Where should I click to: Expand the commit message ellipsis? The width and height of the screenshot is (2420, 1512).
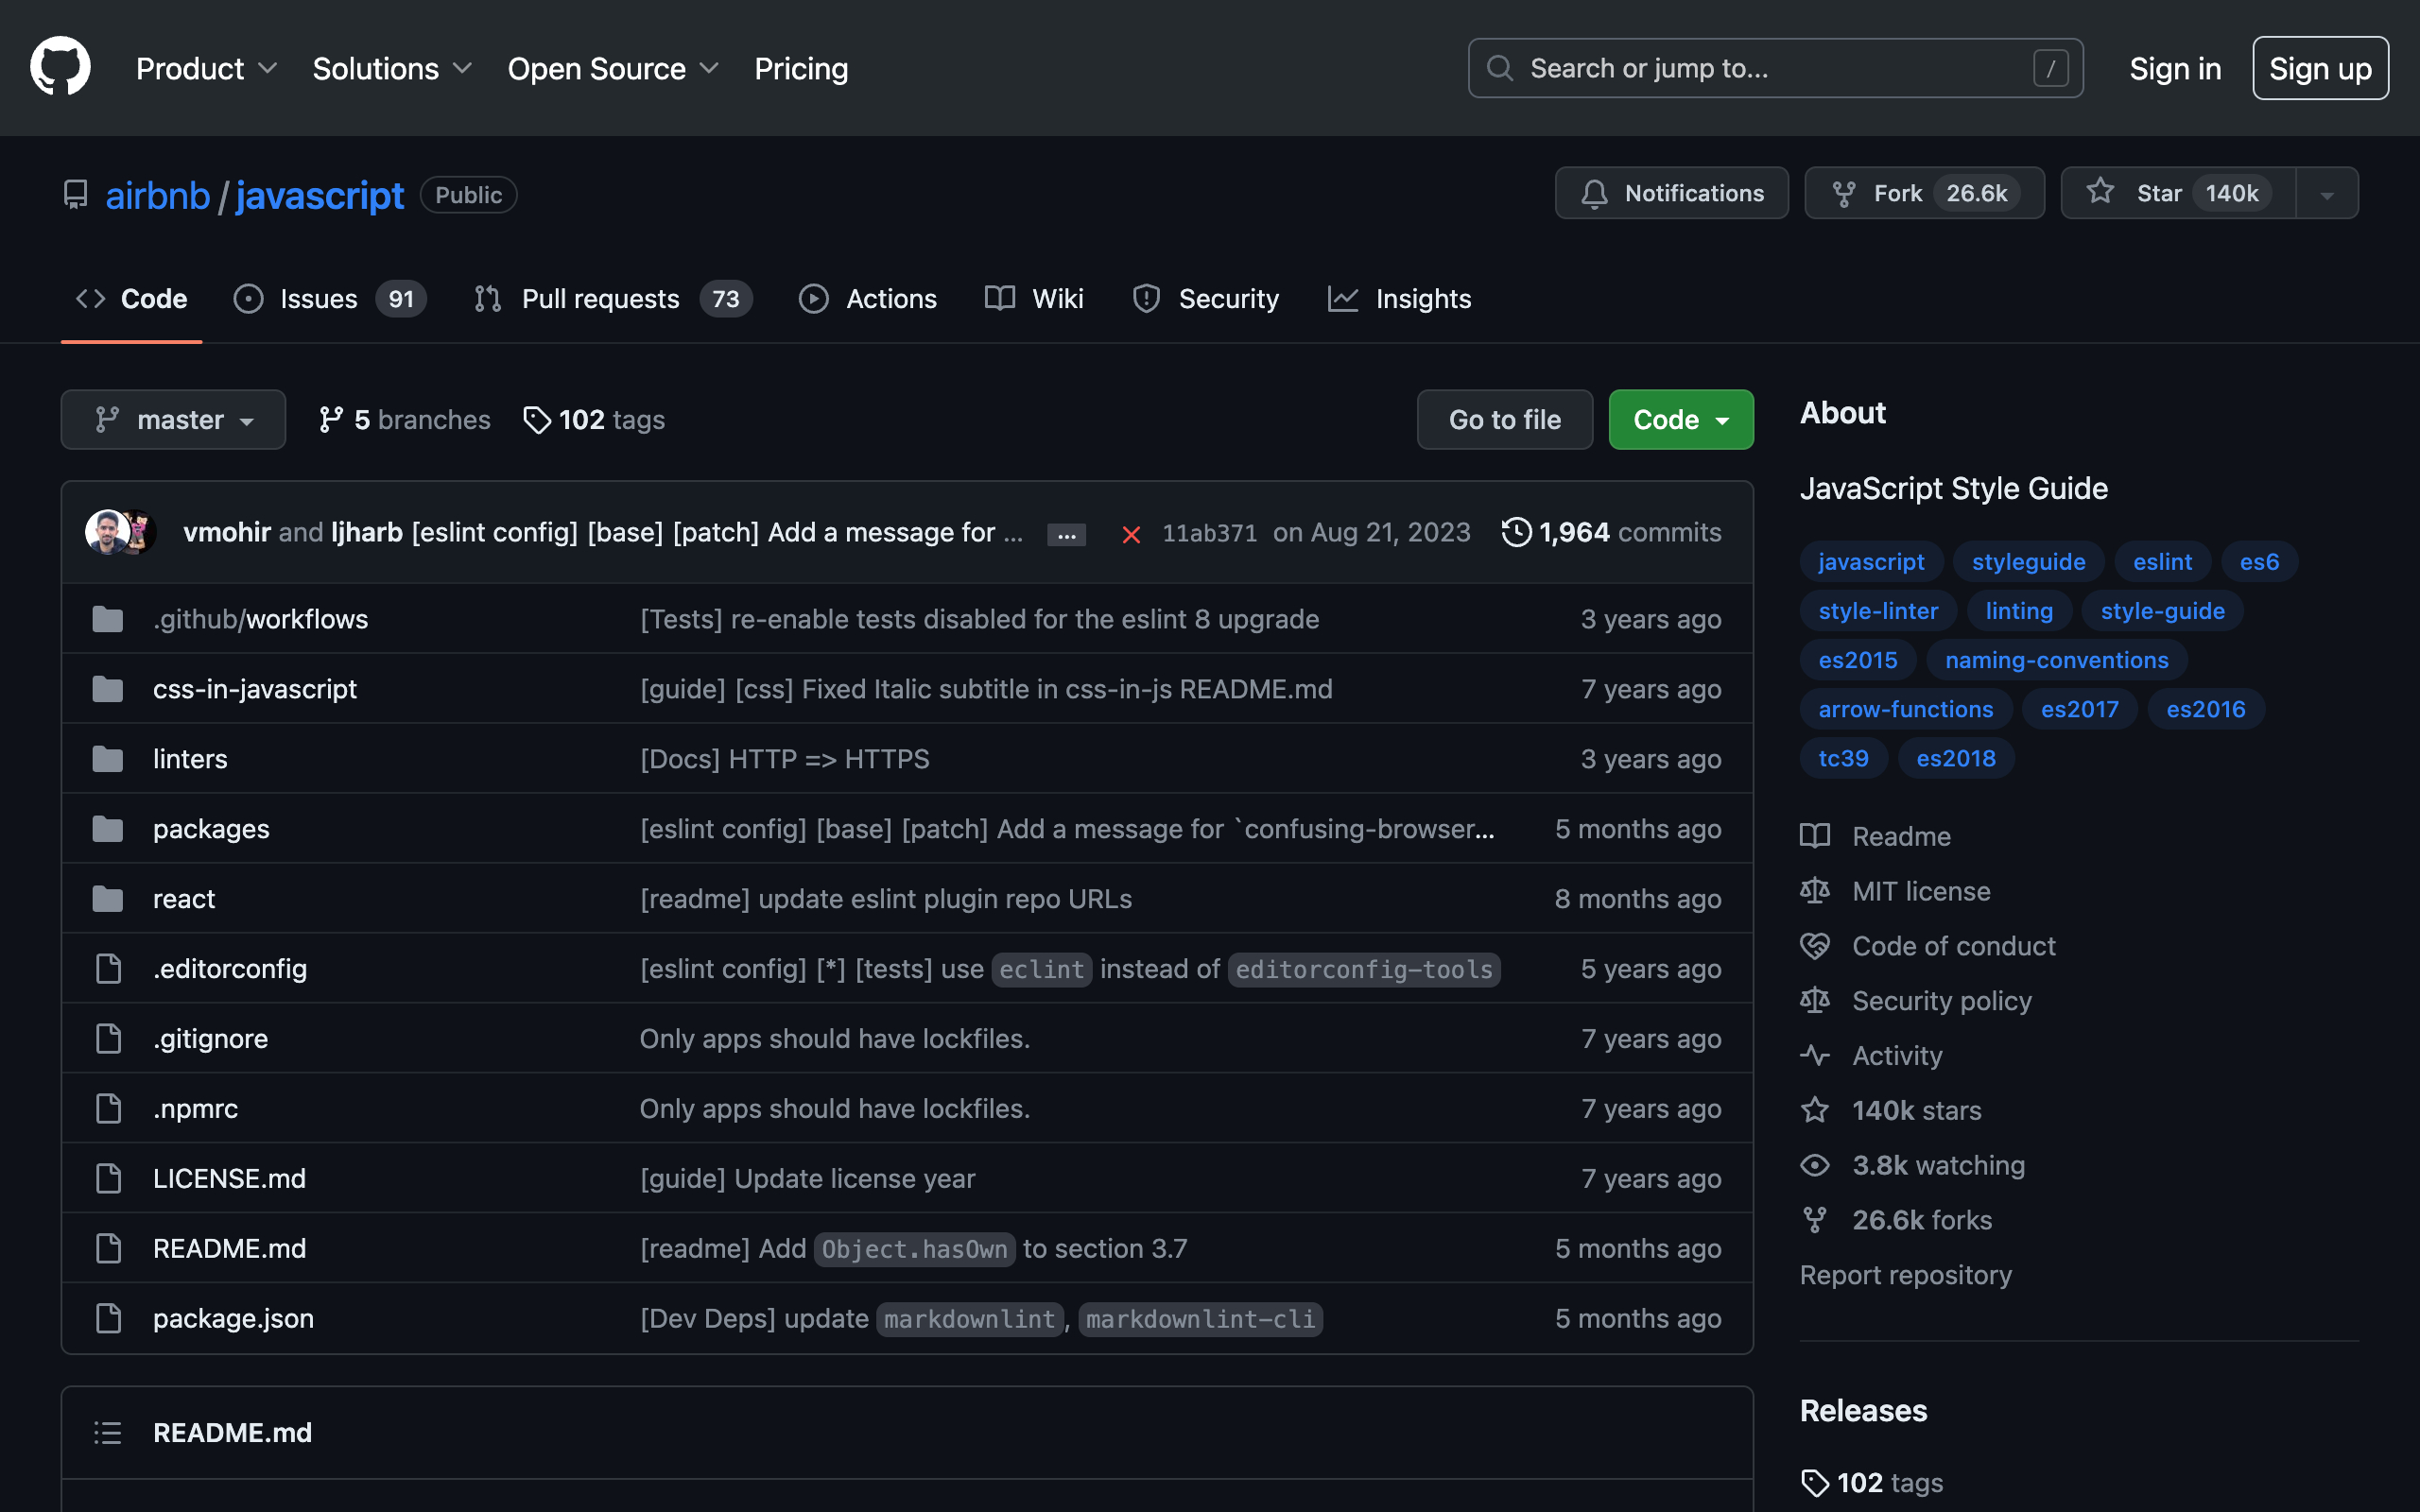(x=1066, y=534)
